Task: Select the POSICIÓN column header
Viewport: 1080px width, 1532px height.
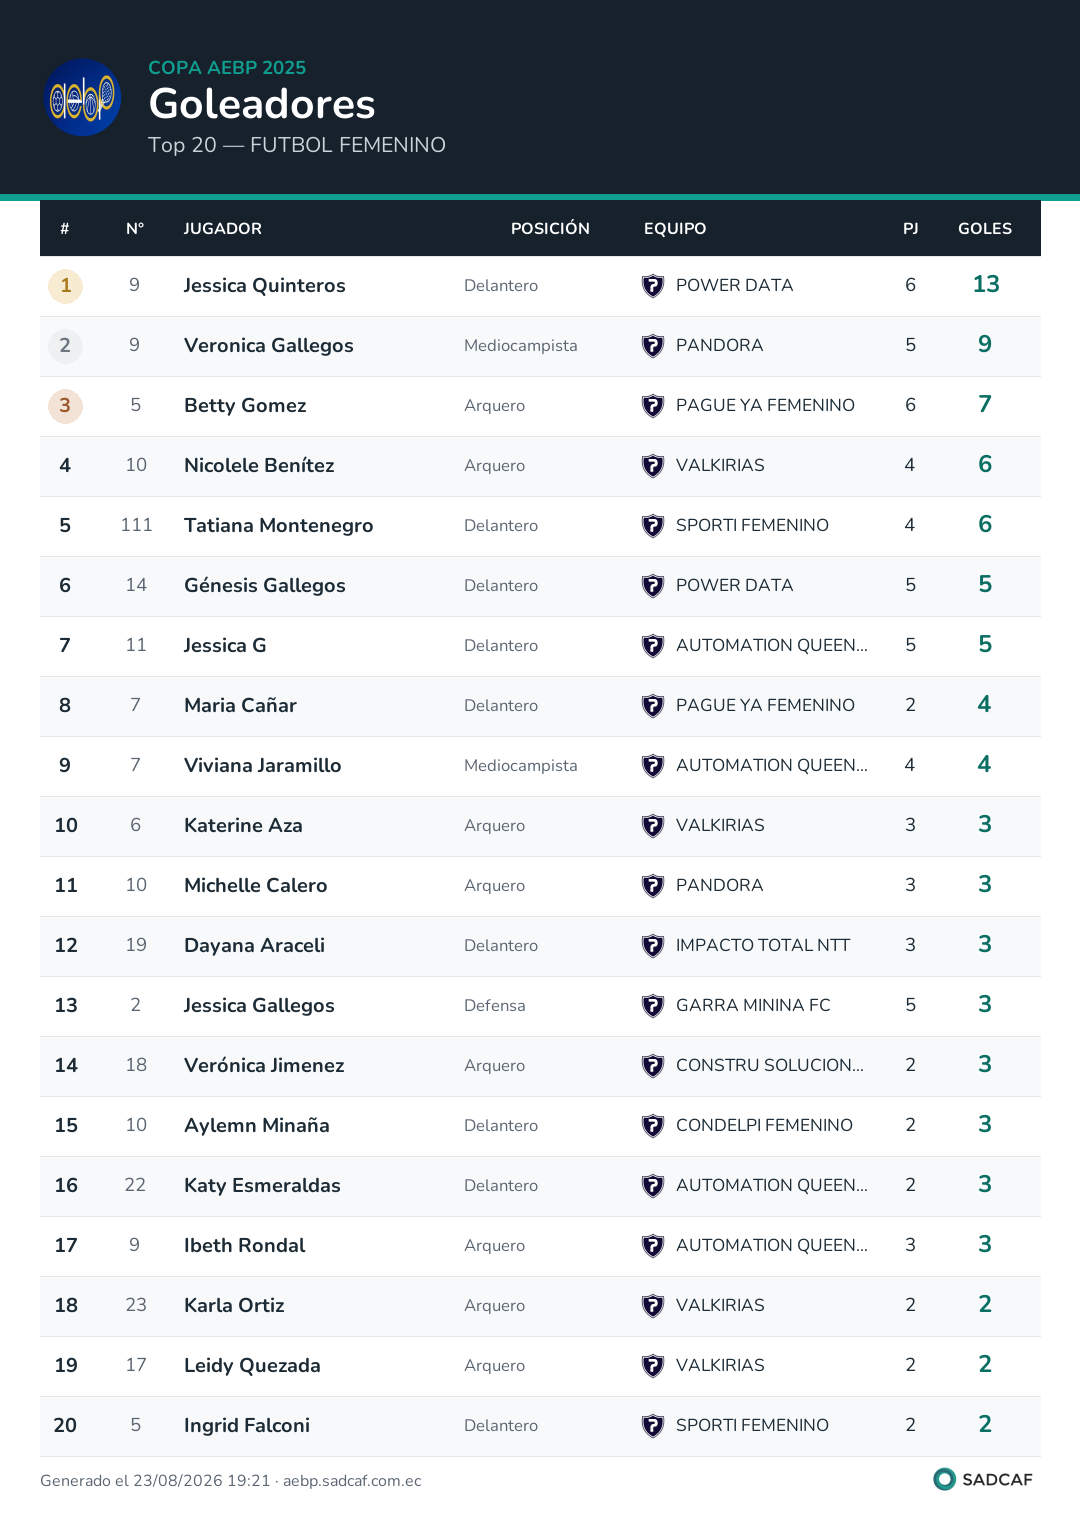Action: click(x=550, y=229)
